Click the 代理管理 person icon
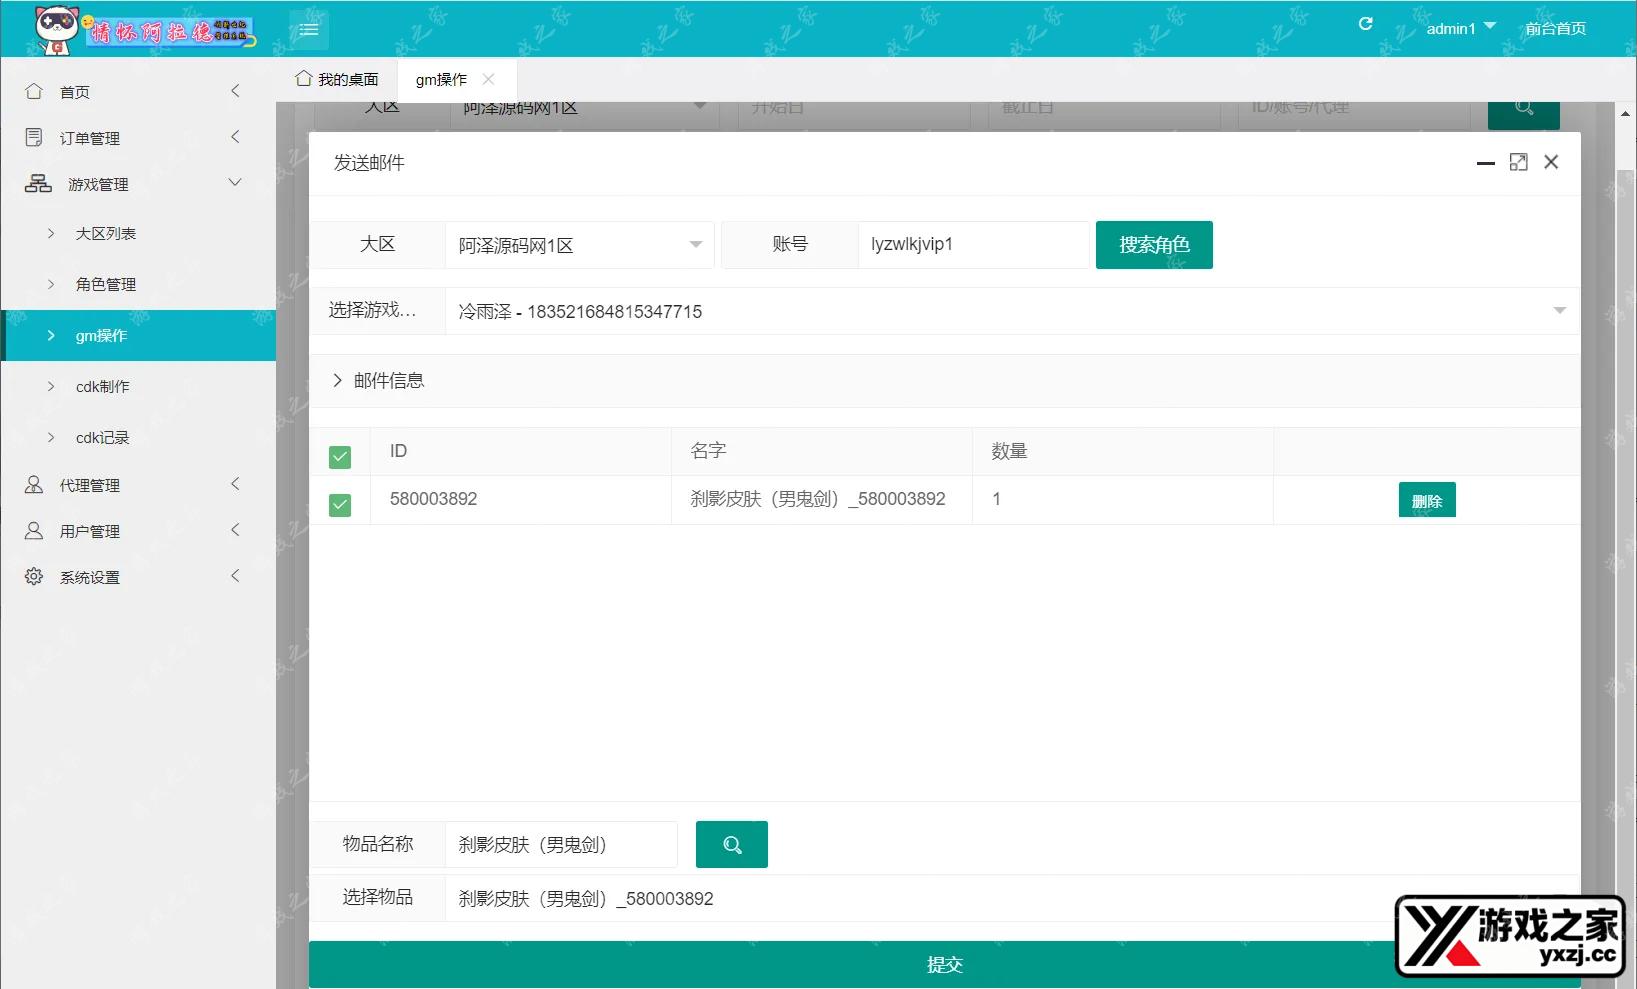Image resolution: width=1637 pixels, height=989 pixels. 34,484
